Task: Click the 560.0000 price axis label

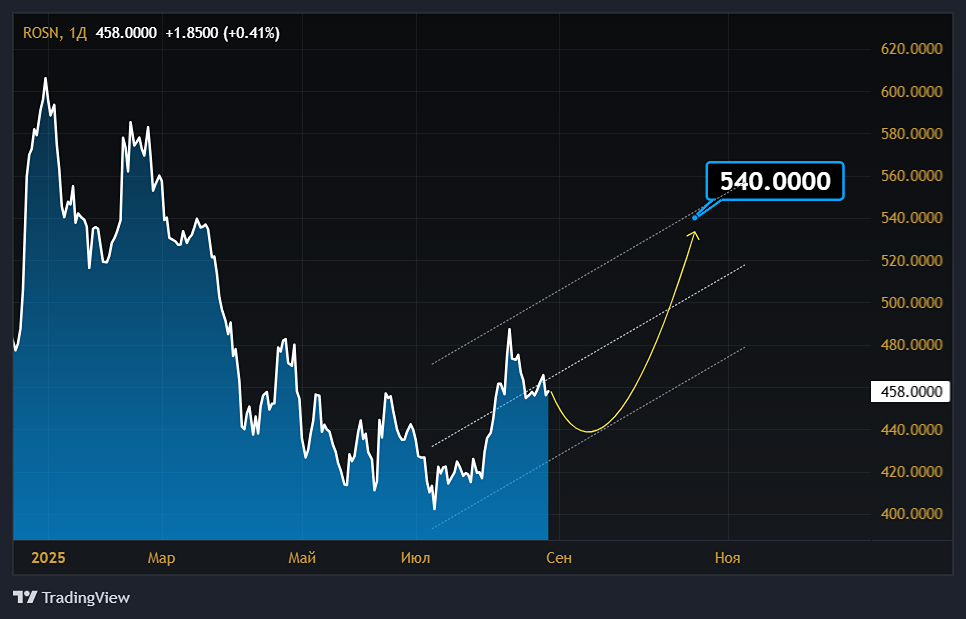Action: [911, 176]
